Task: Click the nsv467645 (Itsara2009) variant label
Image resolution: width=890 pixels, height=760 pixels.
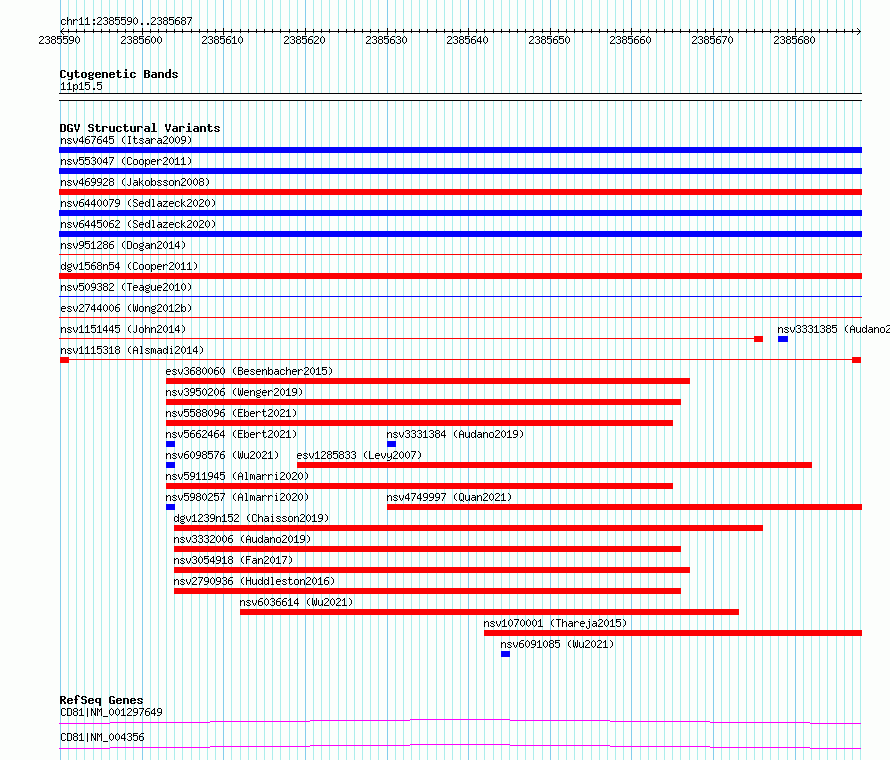Action: [x=126, y=140]
